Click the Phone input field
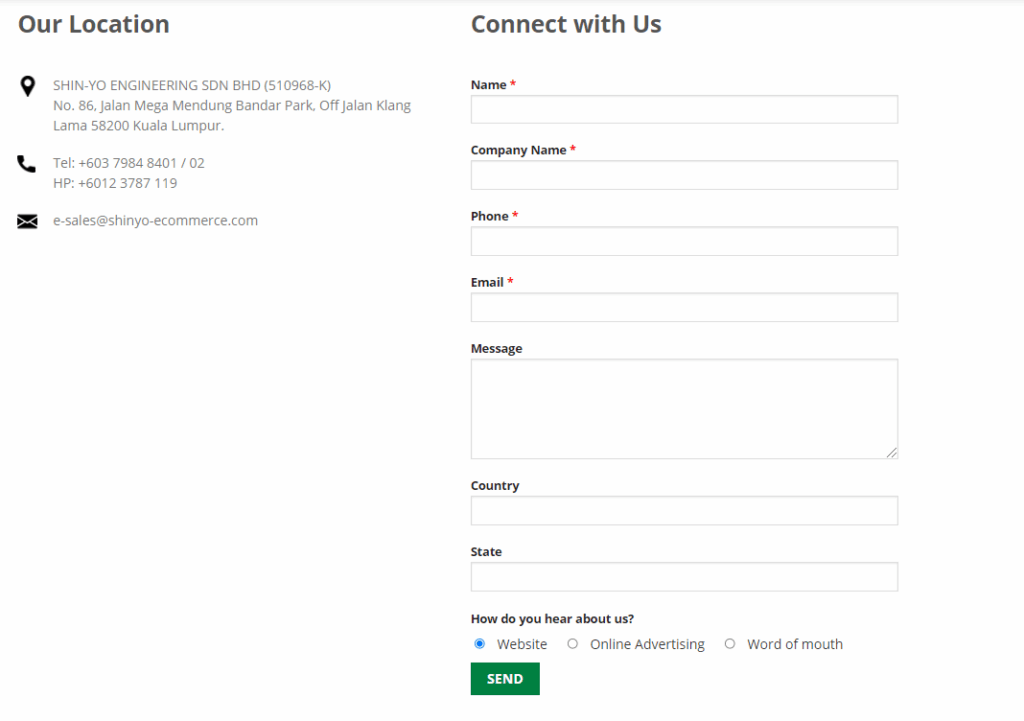This screenshot has height=721, width=1024. 683,241
